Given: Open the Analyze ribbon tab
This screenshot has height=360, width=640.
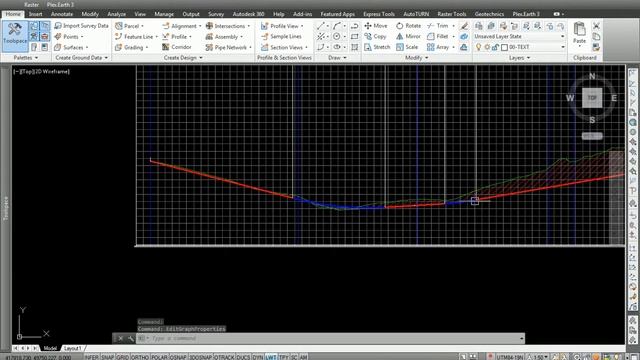Looking at the screenshot, I should [x=117, y=14].
